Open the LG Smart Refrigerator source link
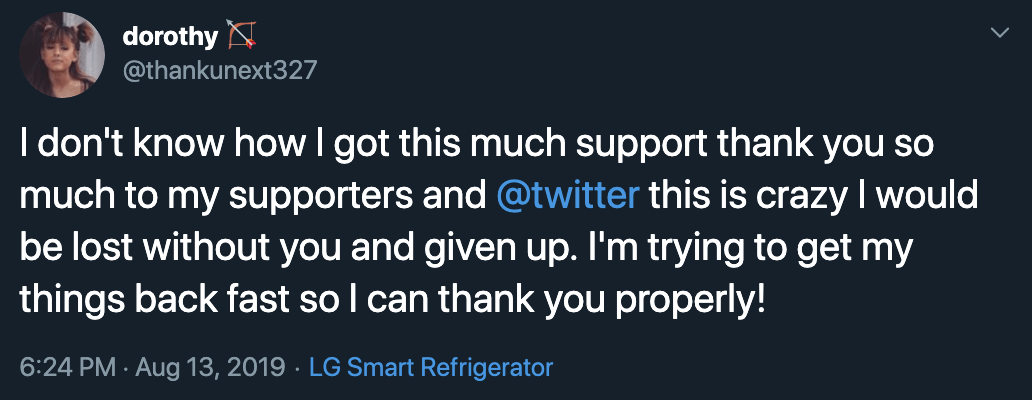 pos(431,367)
